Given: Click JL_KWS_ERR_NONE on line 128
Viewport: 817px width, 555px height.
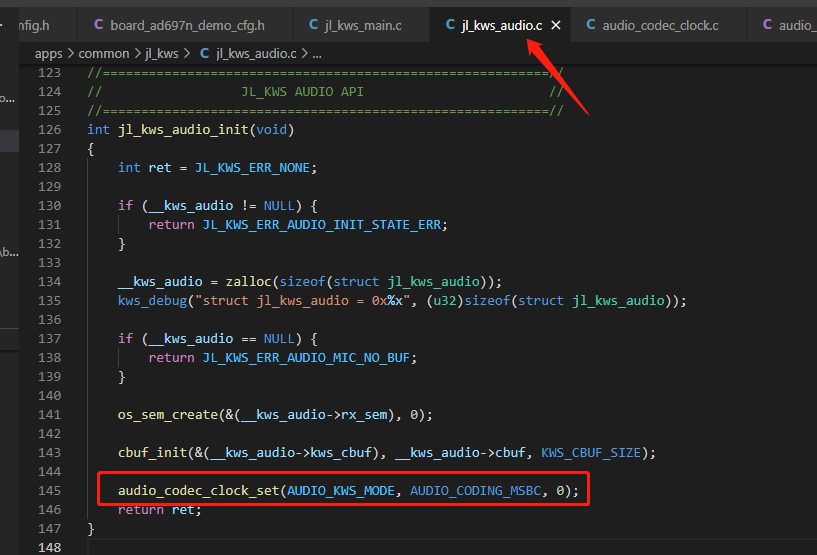Looking at the screenshot, I should (252, 168).
